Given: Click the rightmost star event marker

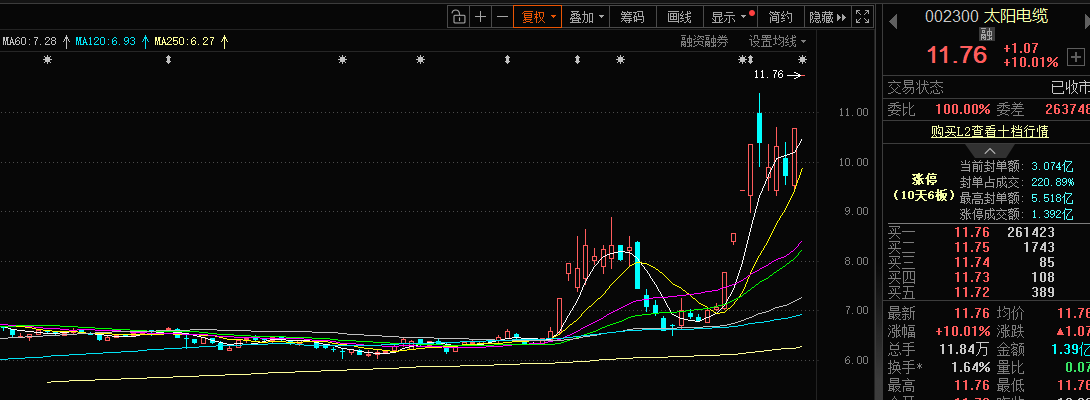Looking at the screenshot, I should 802,61.
